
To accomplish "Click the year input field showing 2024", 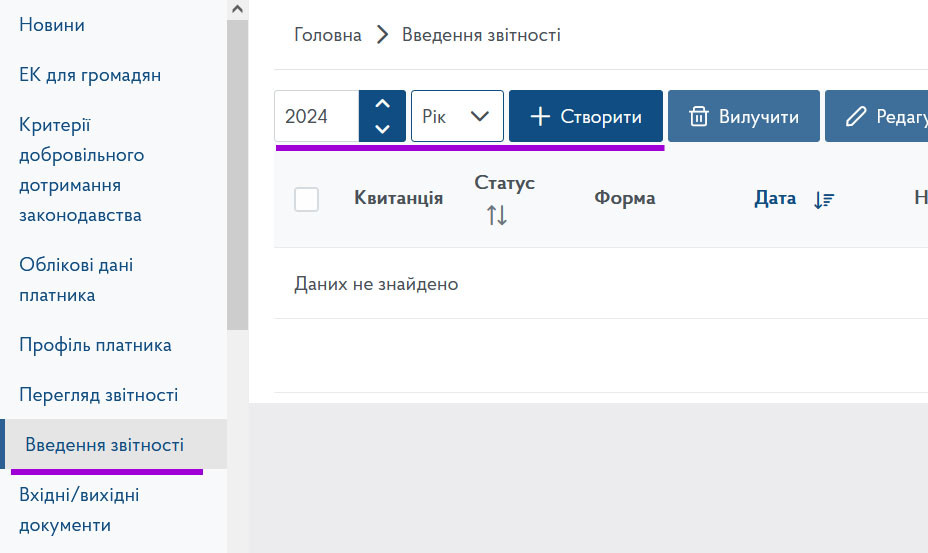I will click(x=315, y=116).
